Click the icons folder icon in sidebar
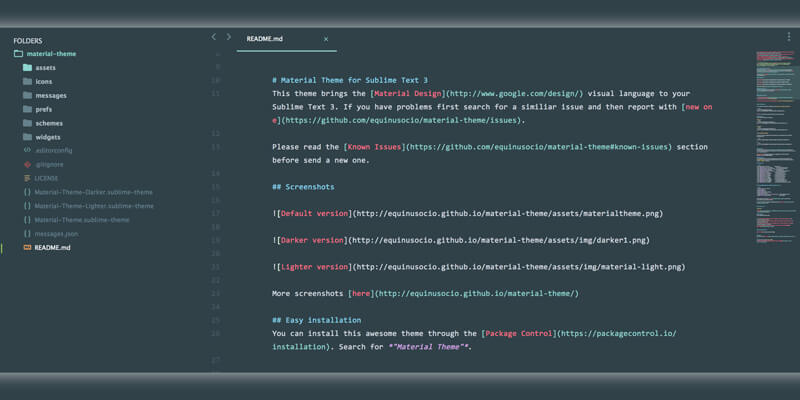 tap(26, 82)
